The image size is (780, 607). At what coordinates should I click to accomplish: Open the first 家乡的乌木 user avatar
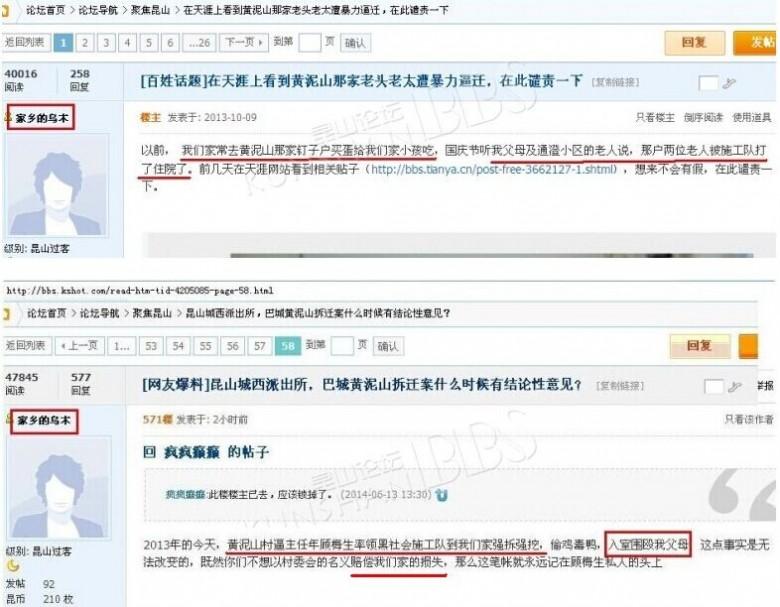coord(57,185)
